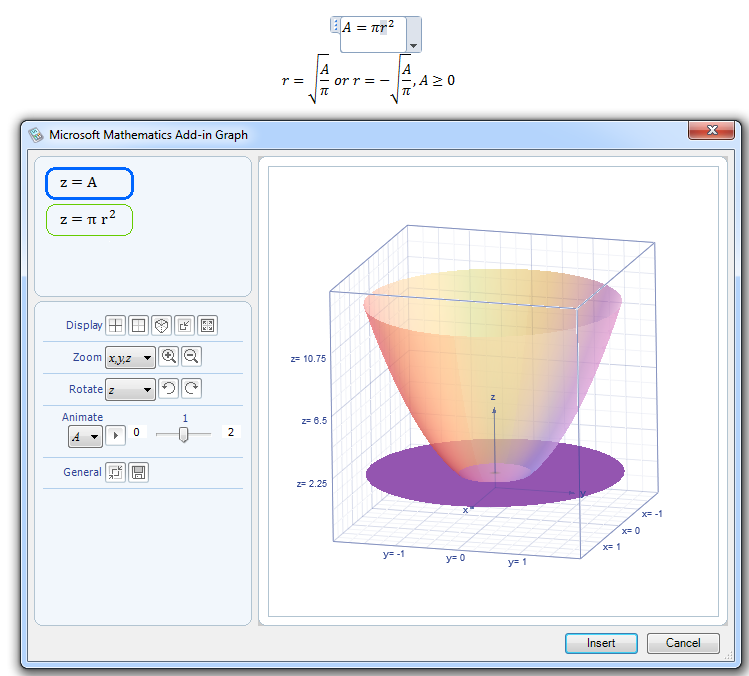Rotate the graph counterclockwise
The image size is (749, 676).
[169, 388]
